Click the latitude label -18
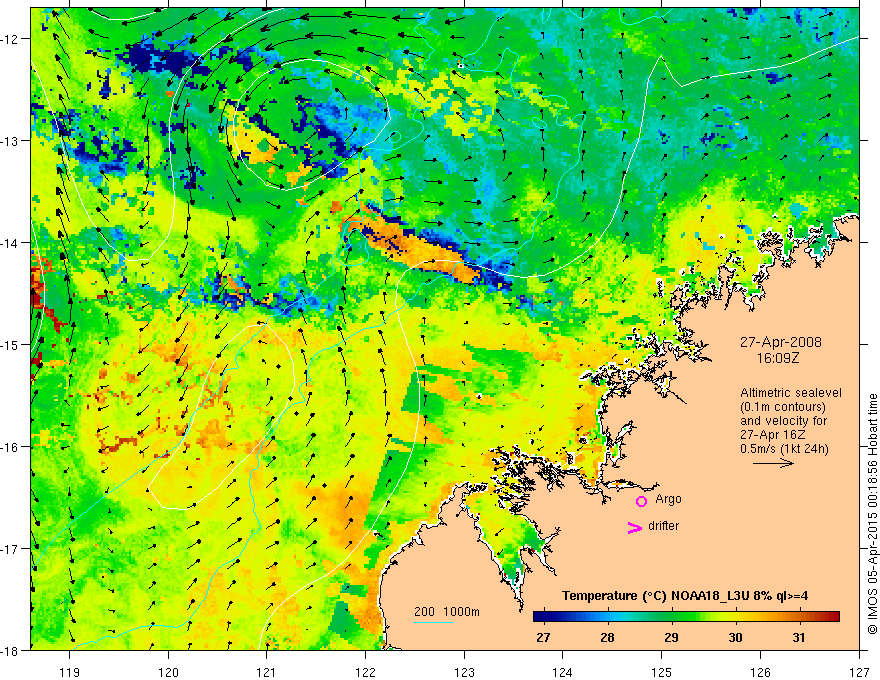The image size is (880, 680). click(10, 651)
